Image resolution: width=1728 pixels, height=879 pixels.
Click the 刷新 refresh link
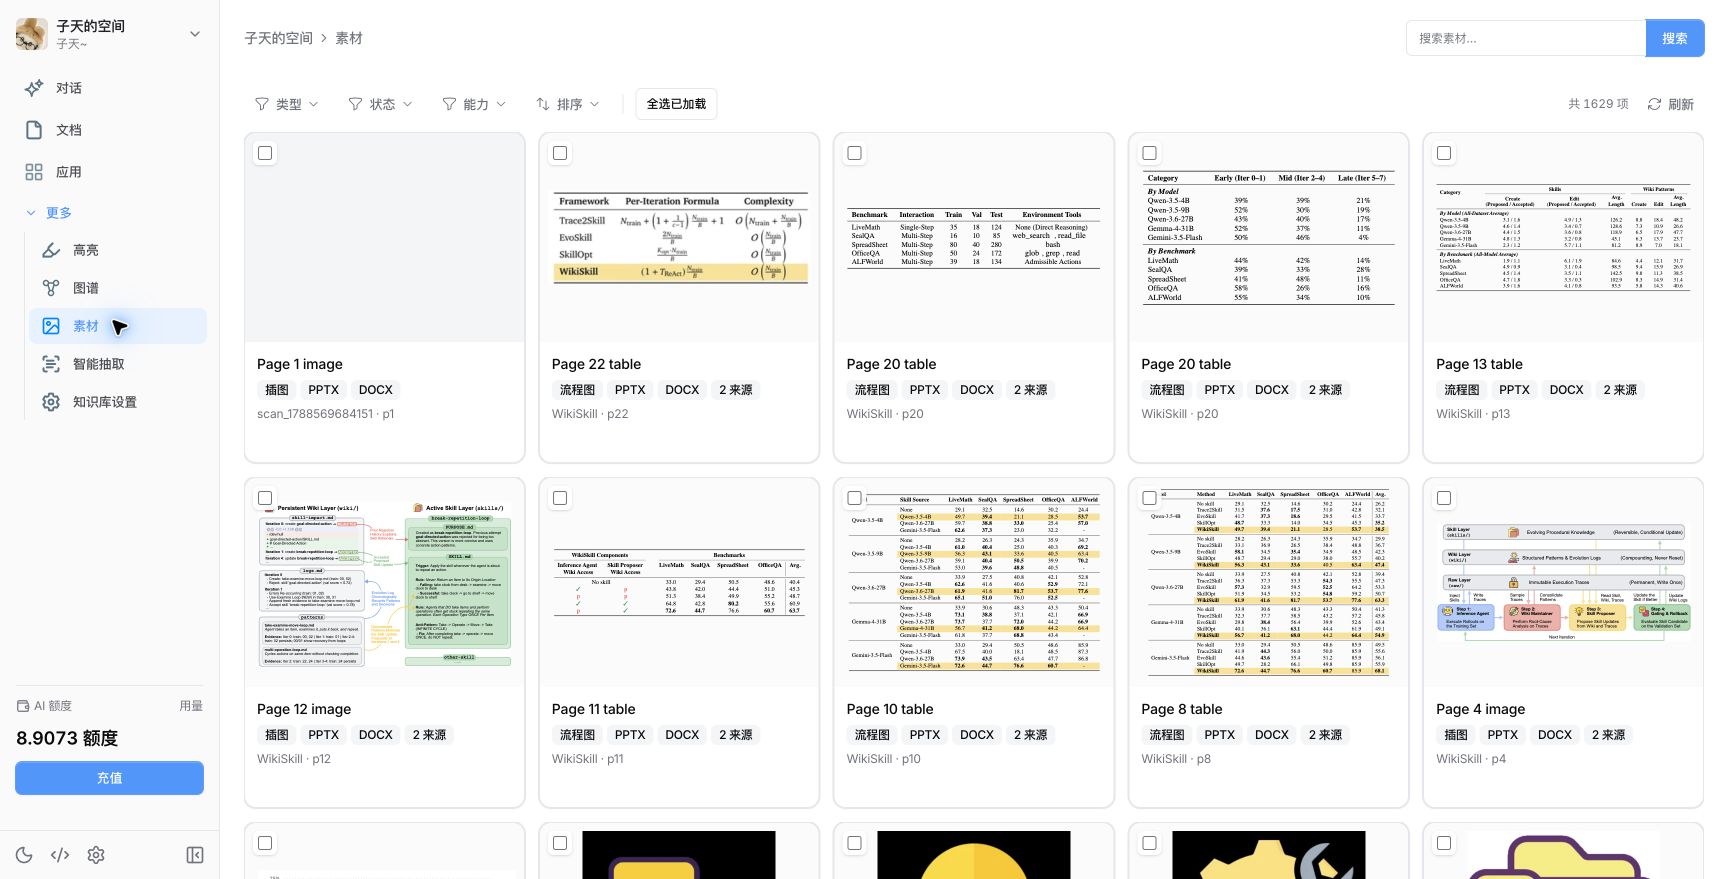[x=1671, y=104]
